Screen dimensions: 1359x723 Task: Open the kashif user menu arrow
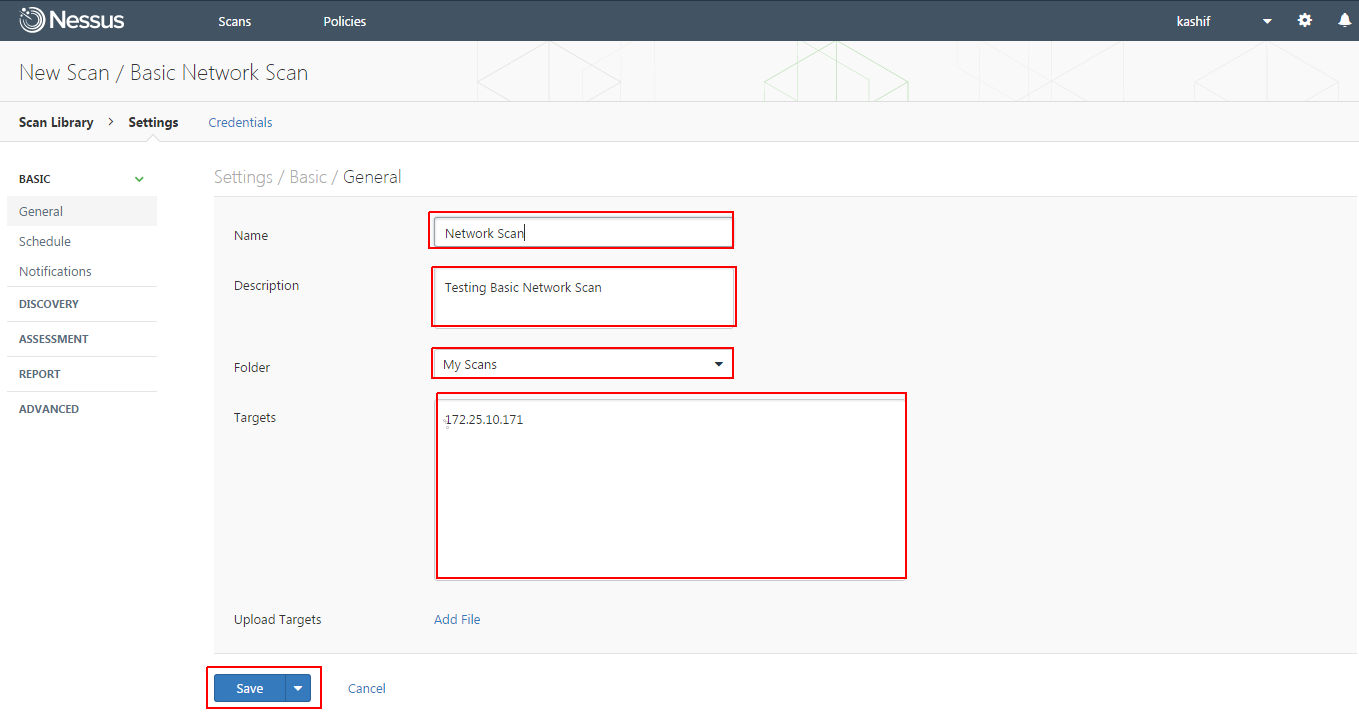[1267, 21]
